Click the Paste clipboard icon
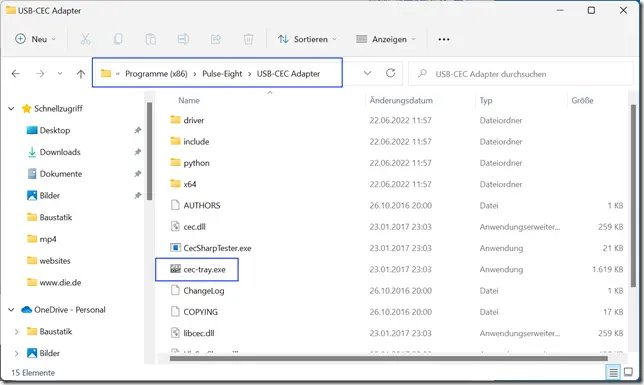The height and width of the screenshot is (385, 644). [x=150, y=39]
